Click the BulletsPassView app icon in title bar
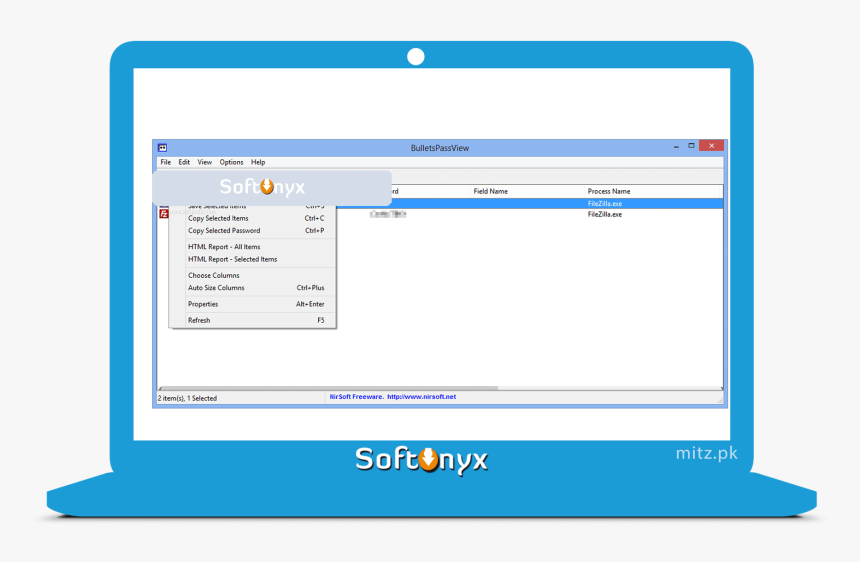860x562 pixels. tap(162, 147)
